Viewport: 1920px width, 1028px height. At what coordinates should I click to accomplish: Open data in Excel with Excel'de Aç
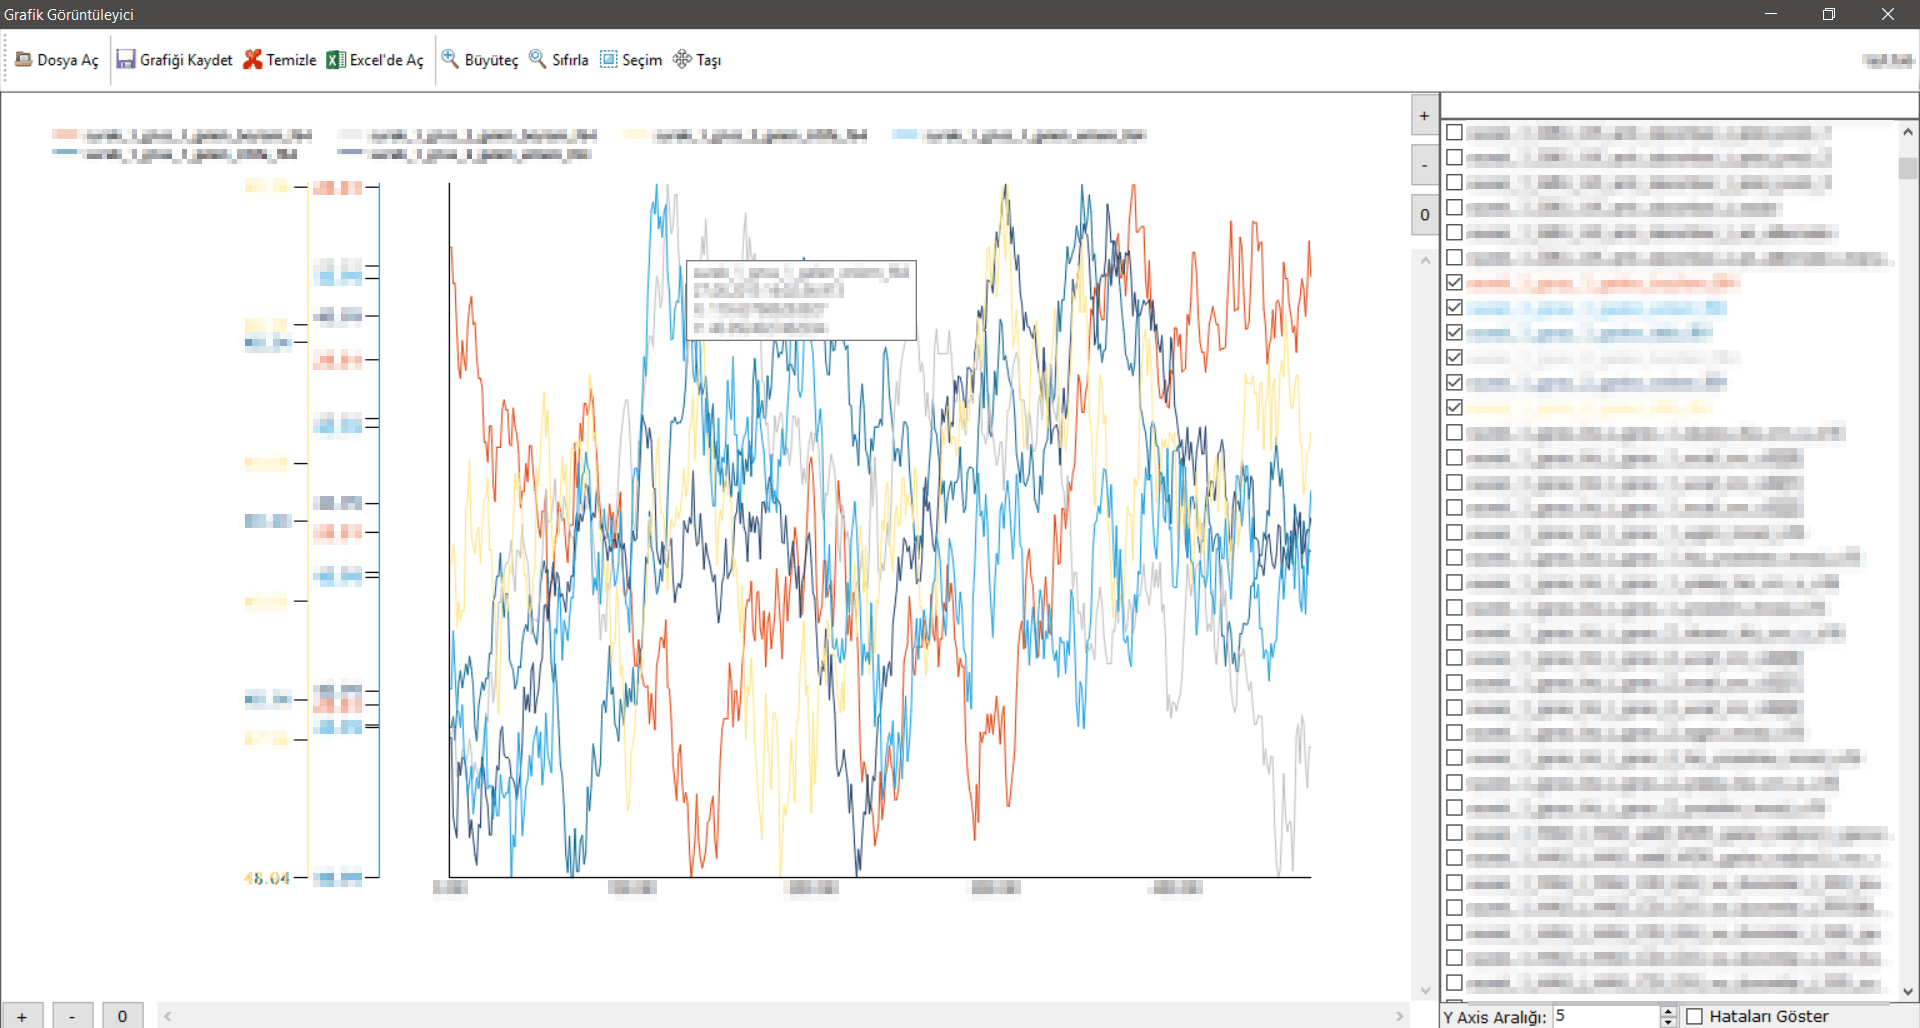coord(375,60)
